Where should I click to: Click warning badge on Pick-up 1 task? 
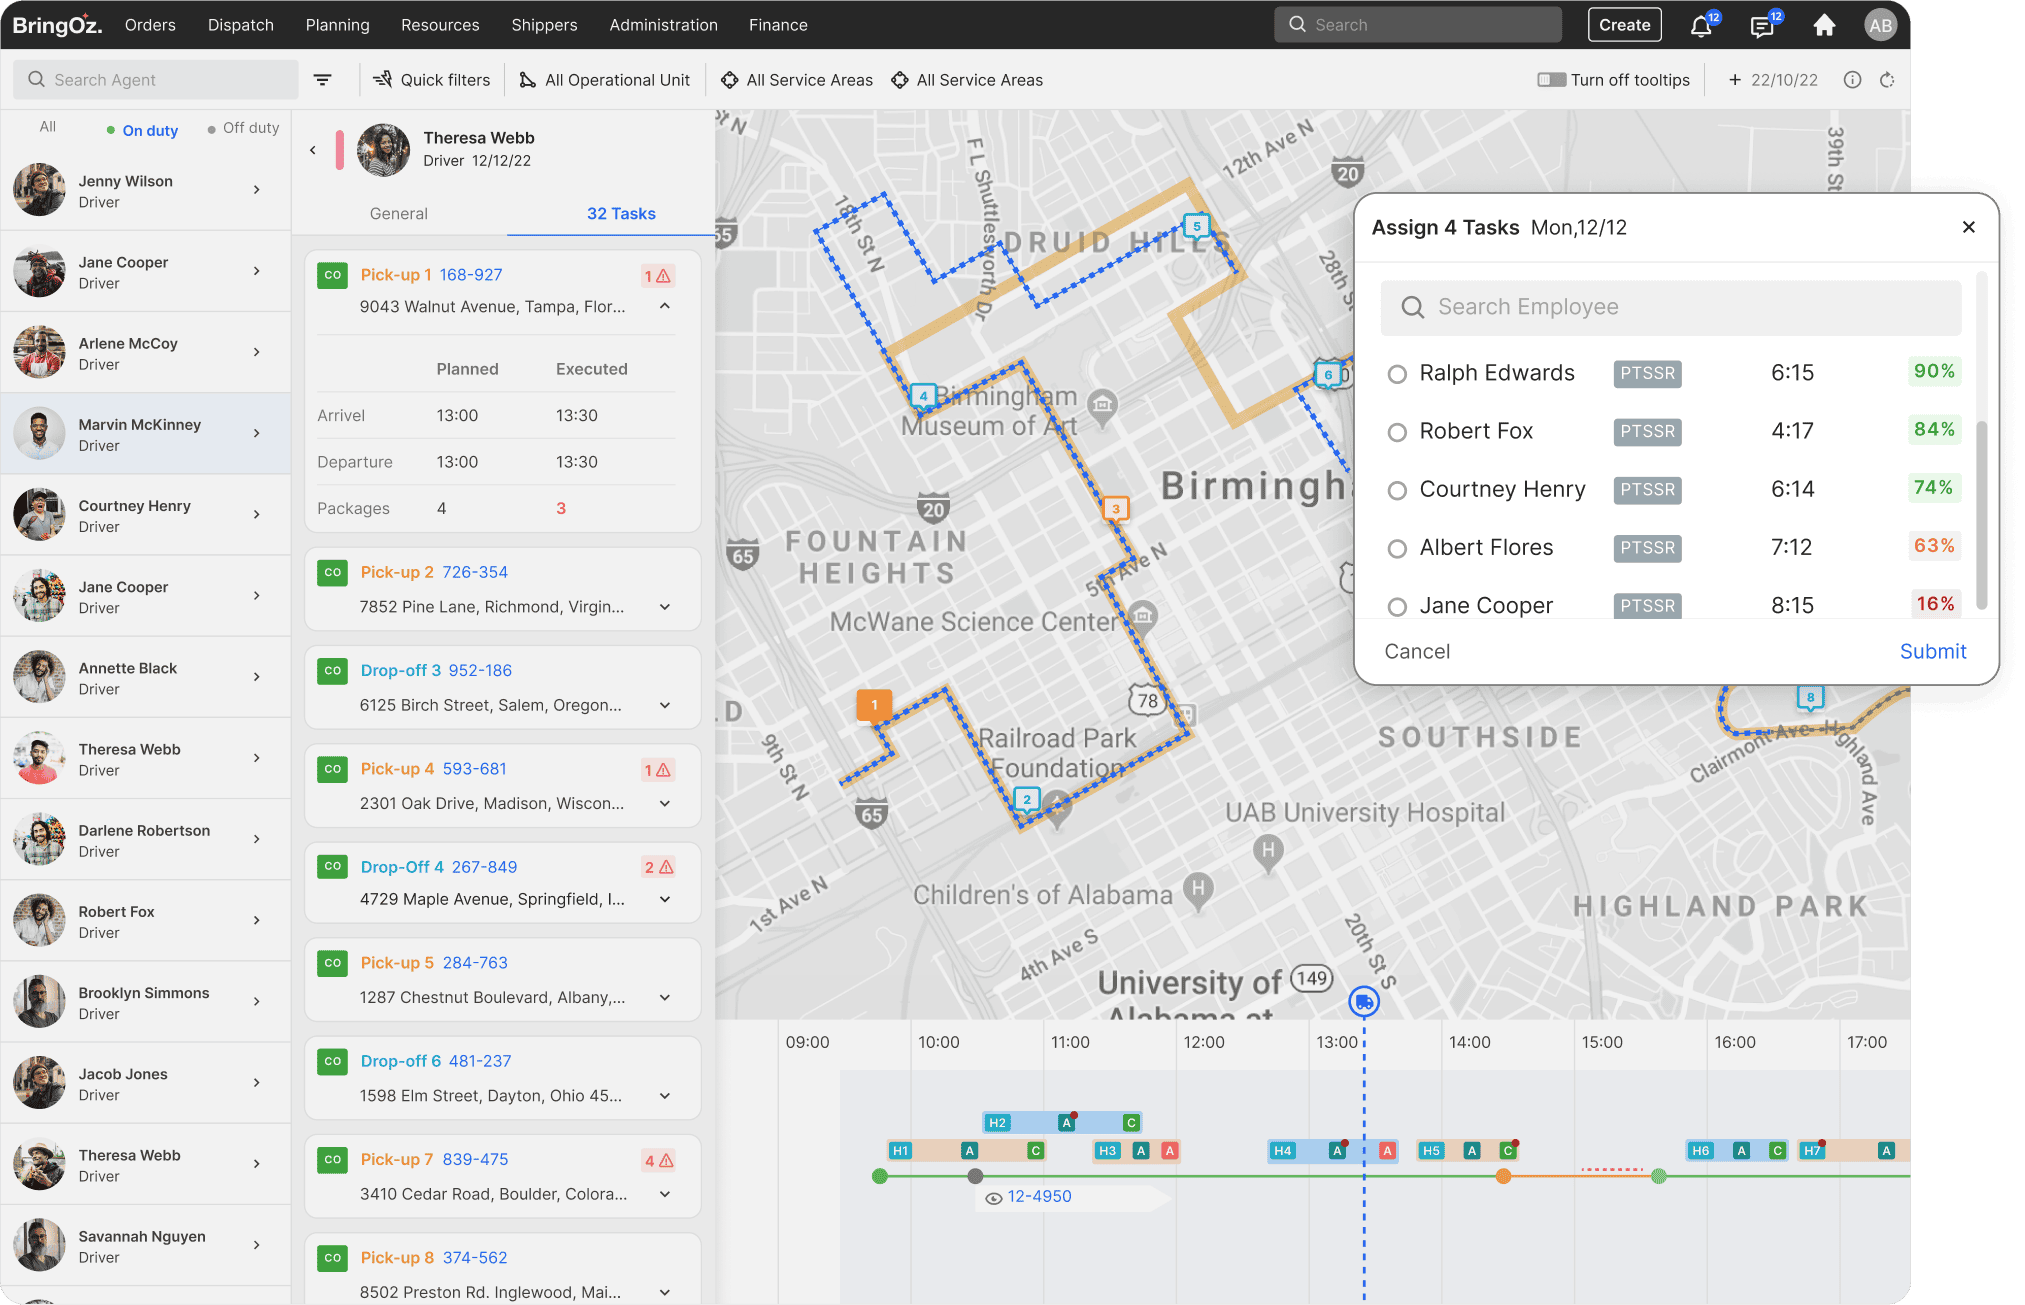[x=657, y=276]
